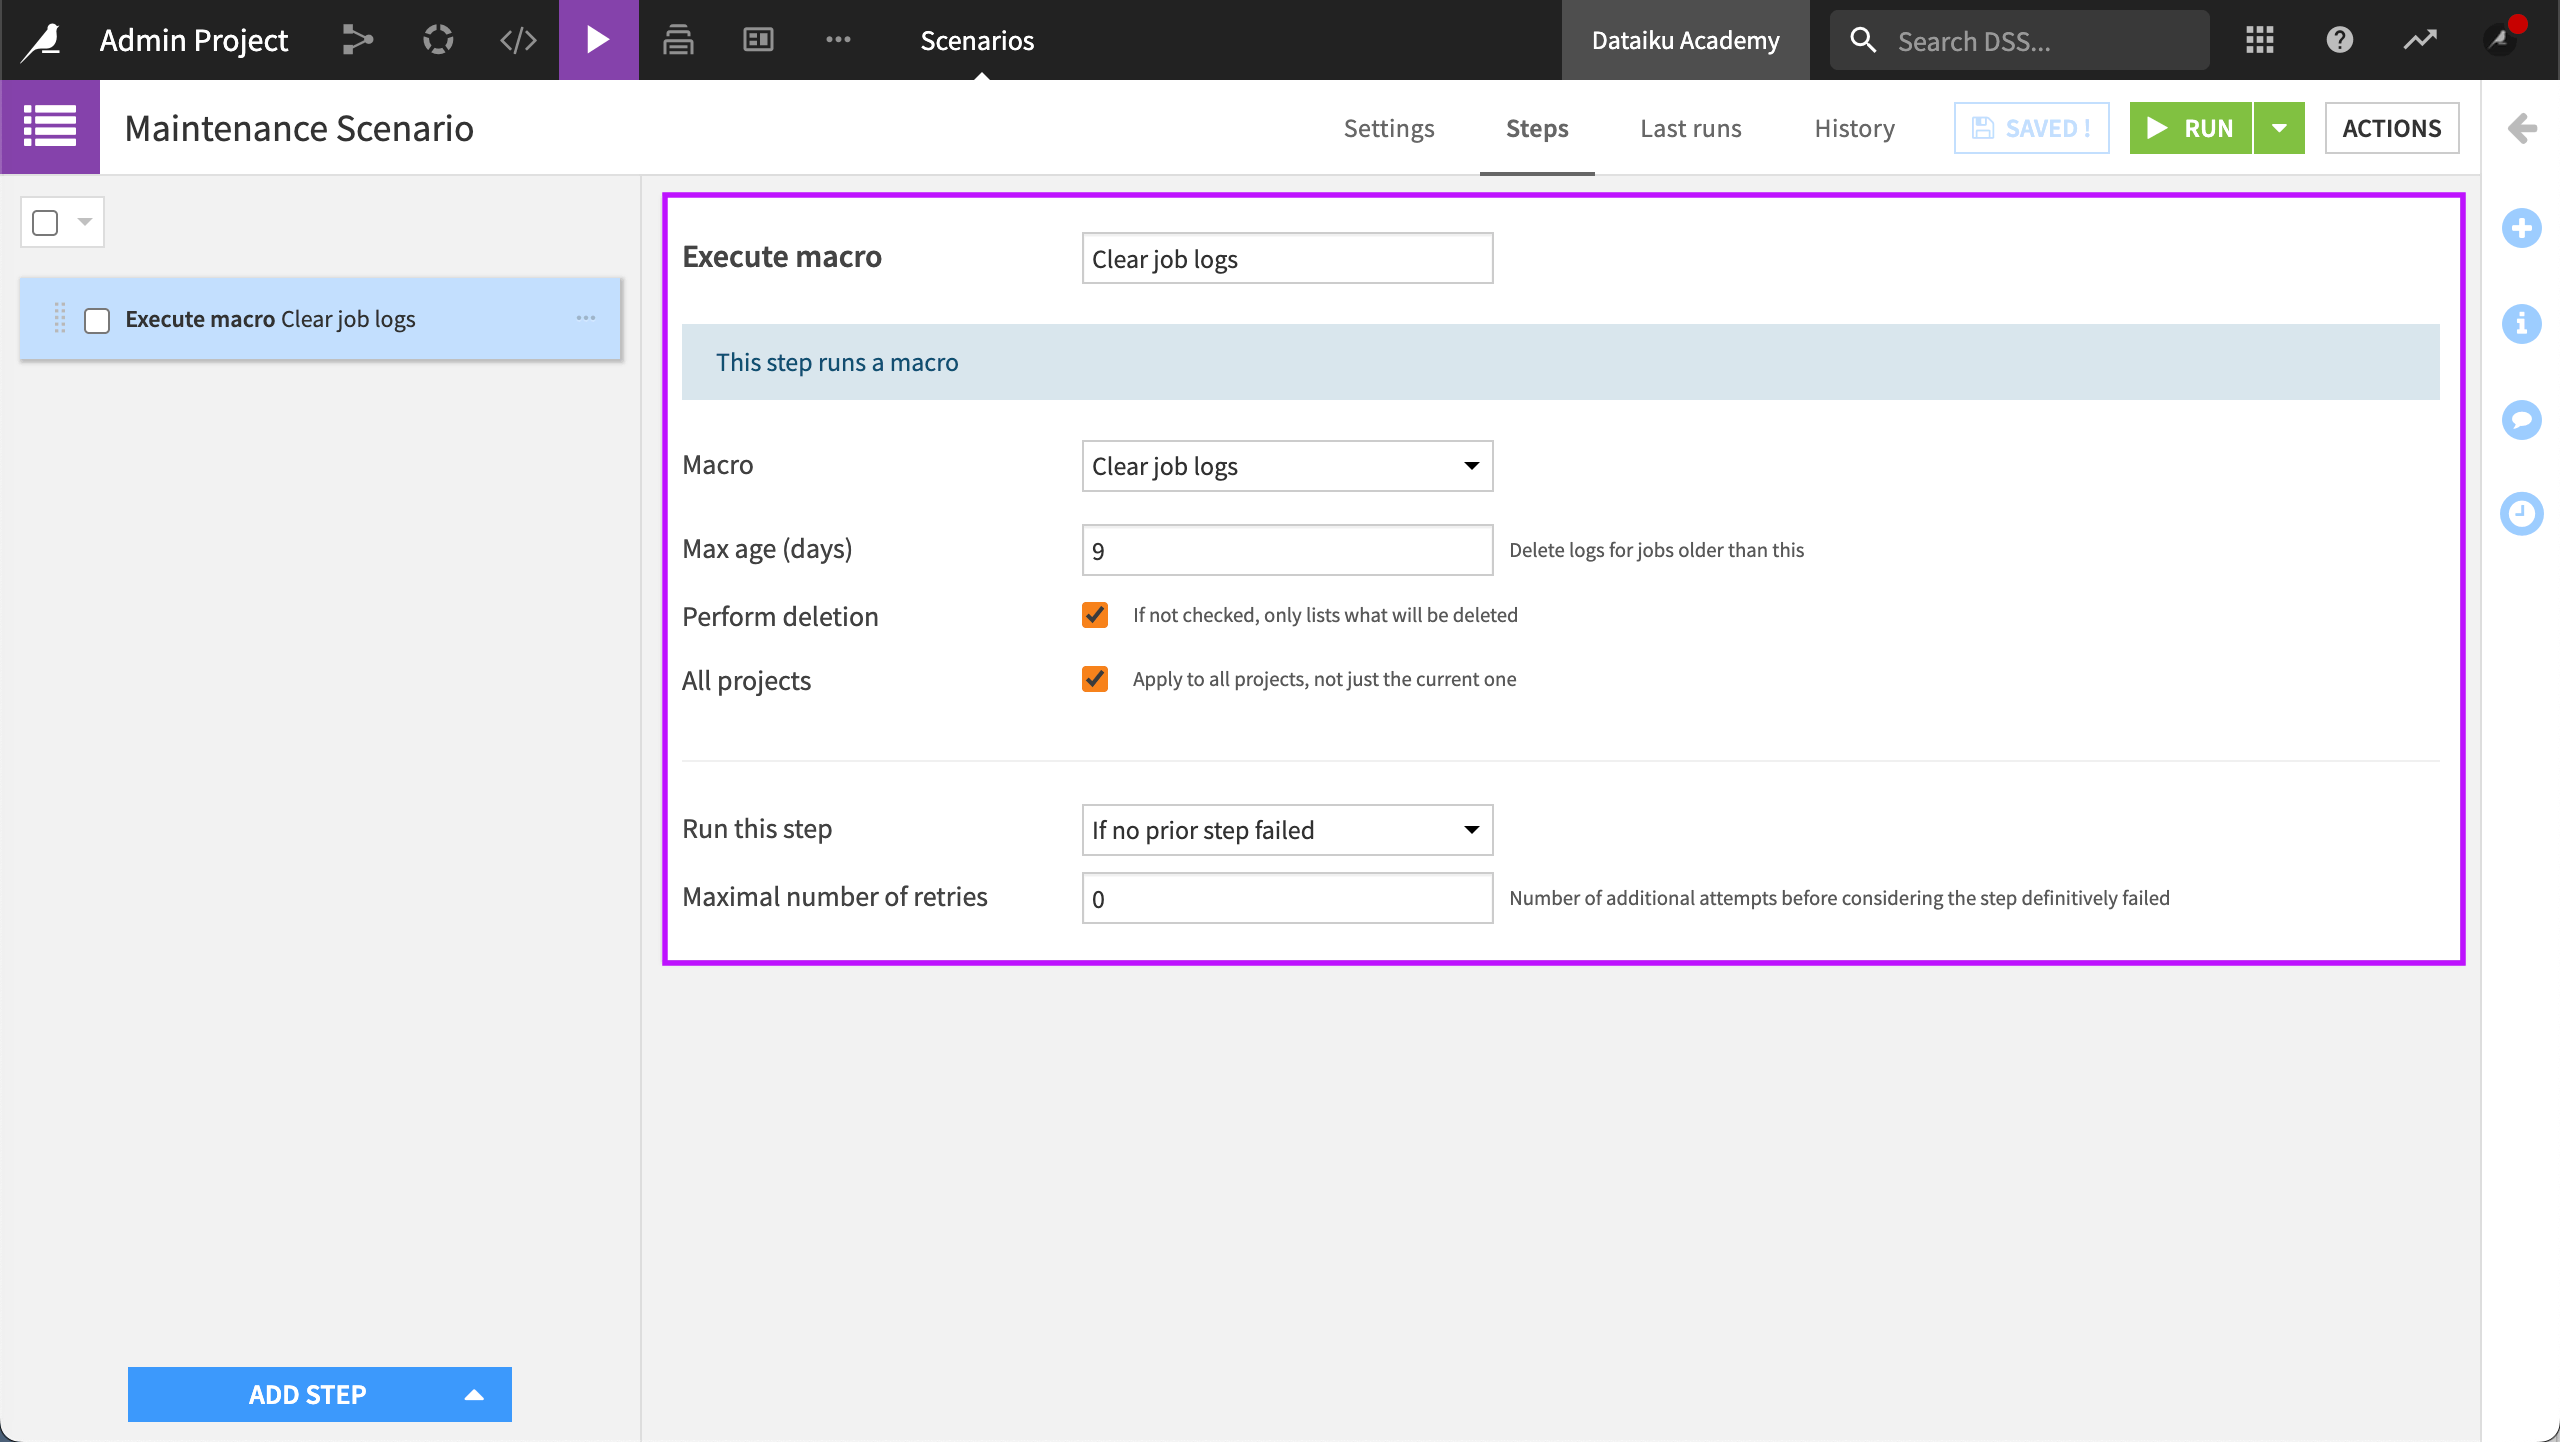The width and height of the screenshot is (2560, 1442).
Task: Uncheck the All projects checkbox
Action: 1095,679
